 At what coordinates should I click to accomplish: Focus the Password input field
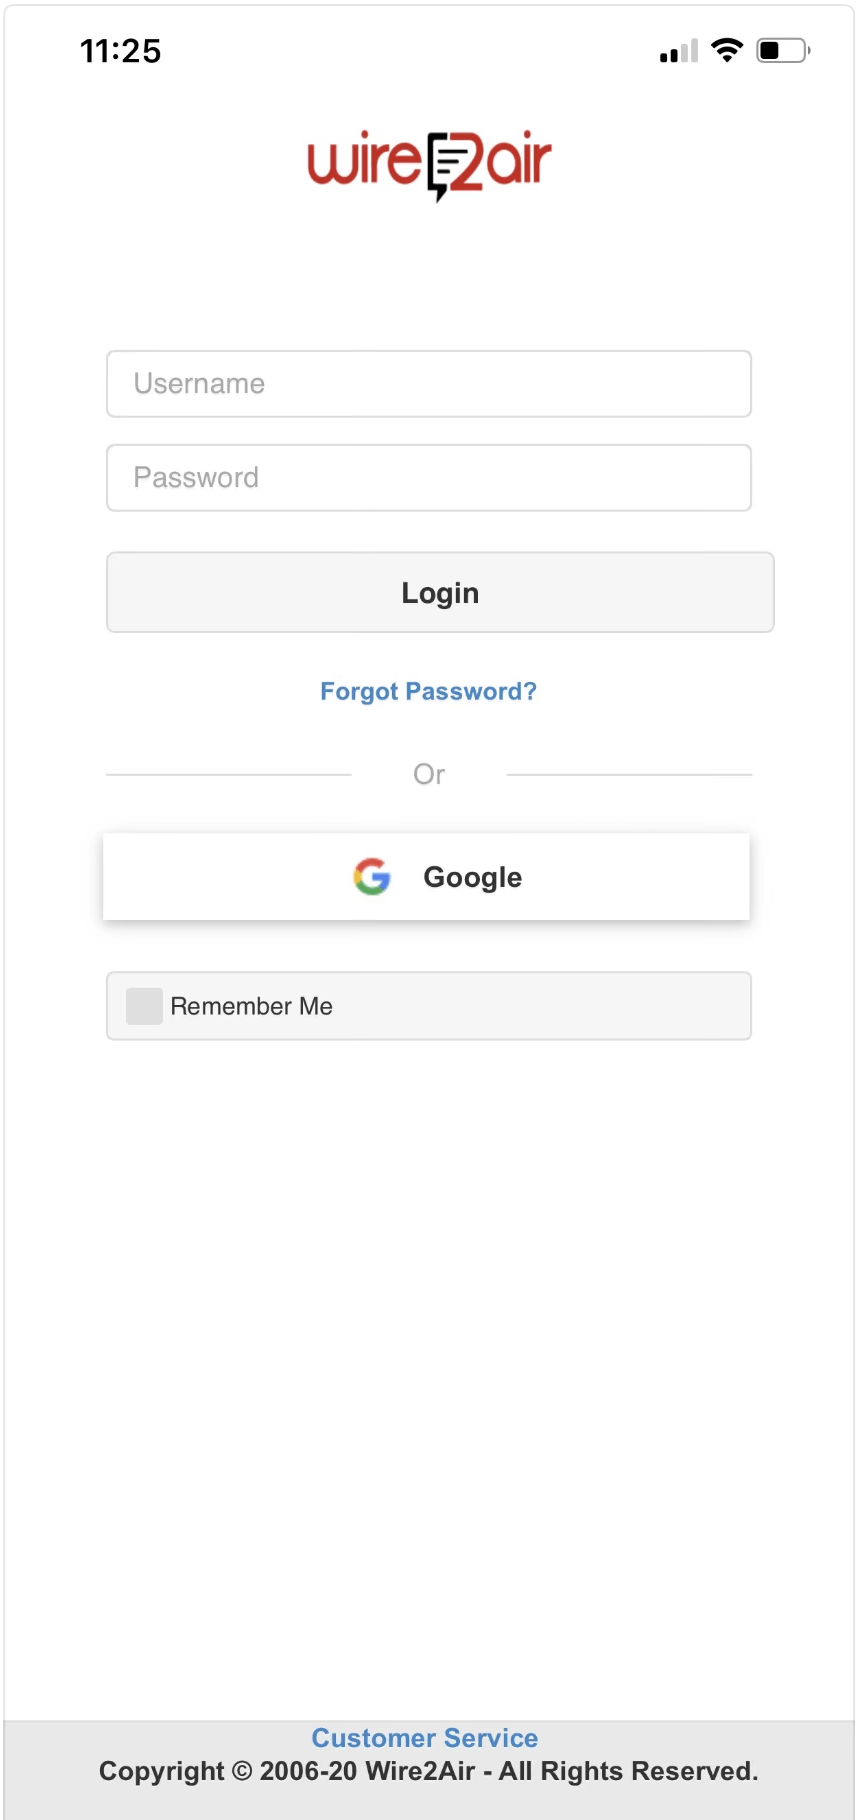point(429,478)
